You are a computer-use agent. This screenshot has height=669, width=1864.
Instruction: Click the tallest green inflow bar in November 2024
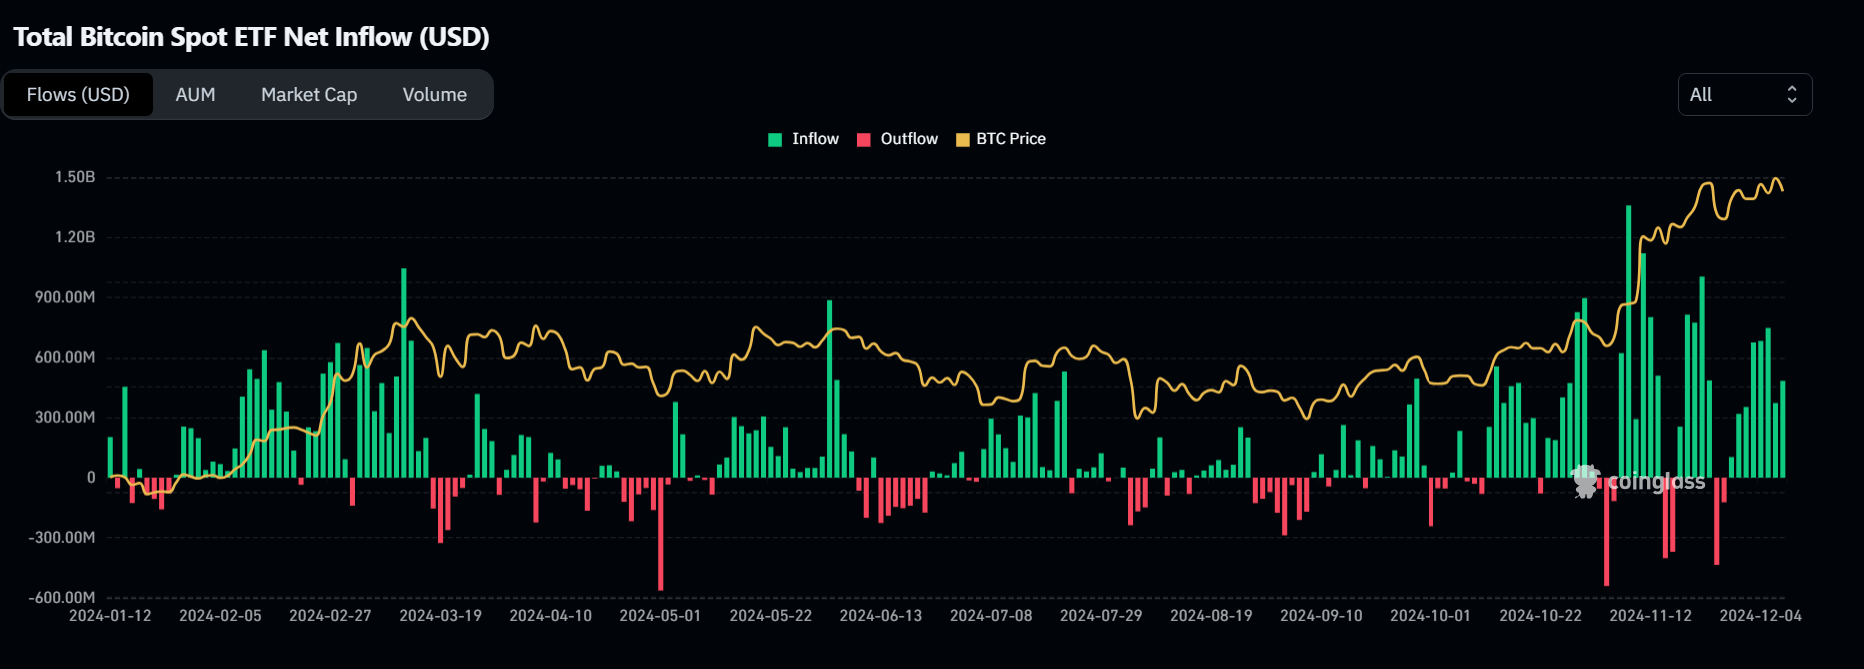[1628, 340]
